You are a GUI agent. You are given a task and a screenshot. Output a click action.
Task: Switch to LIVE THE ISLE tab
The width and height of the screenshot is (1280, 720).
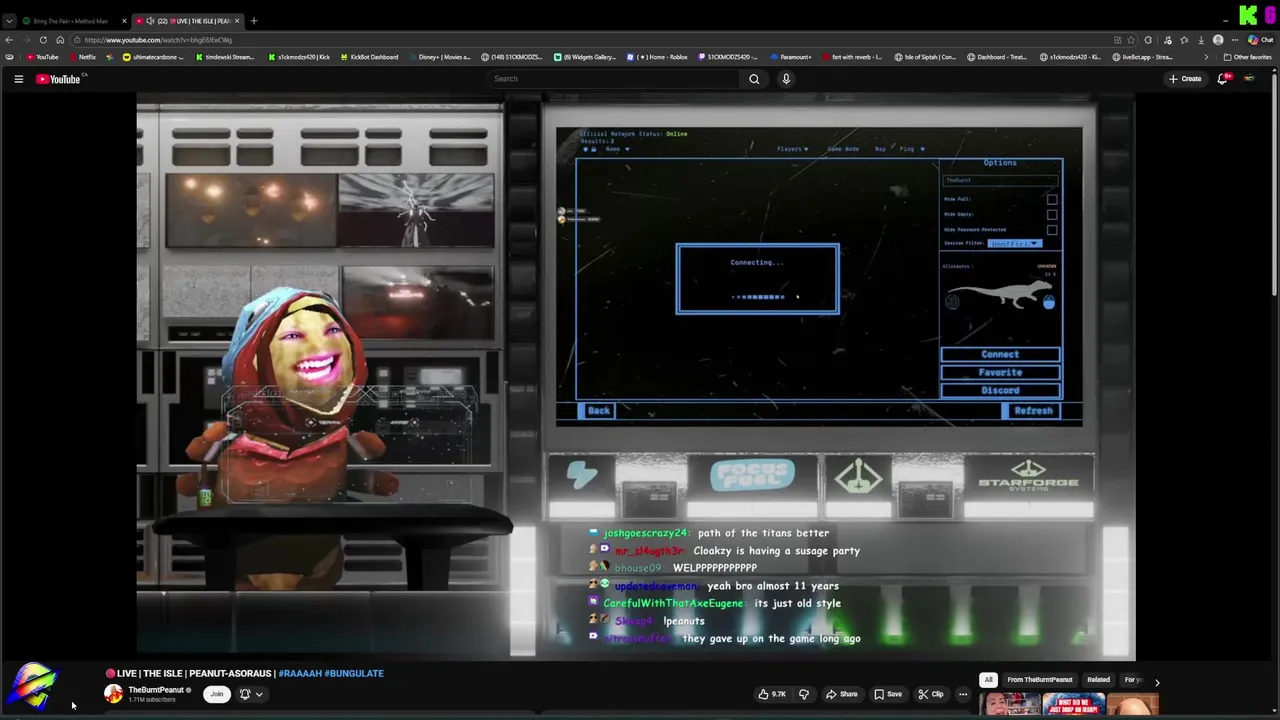(x=186, y=20)
